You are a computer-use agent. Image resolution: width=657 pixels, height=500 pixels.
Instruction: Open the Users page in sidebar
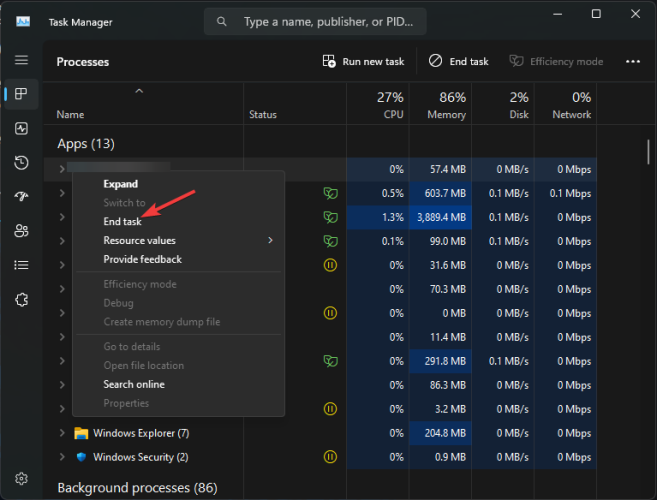coord(21,231)
